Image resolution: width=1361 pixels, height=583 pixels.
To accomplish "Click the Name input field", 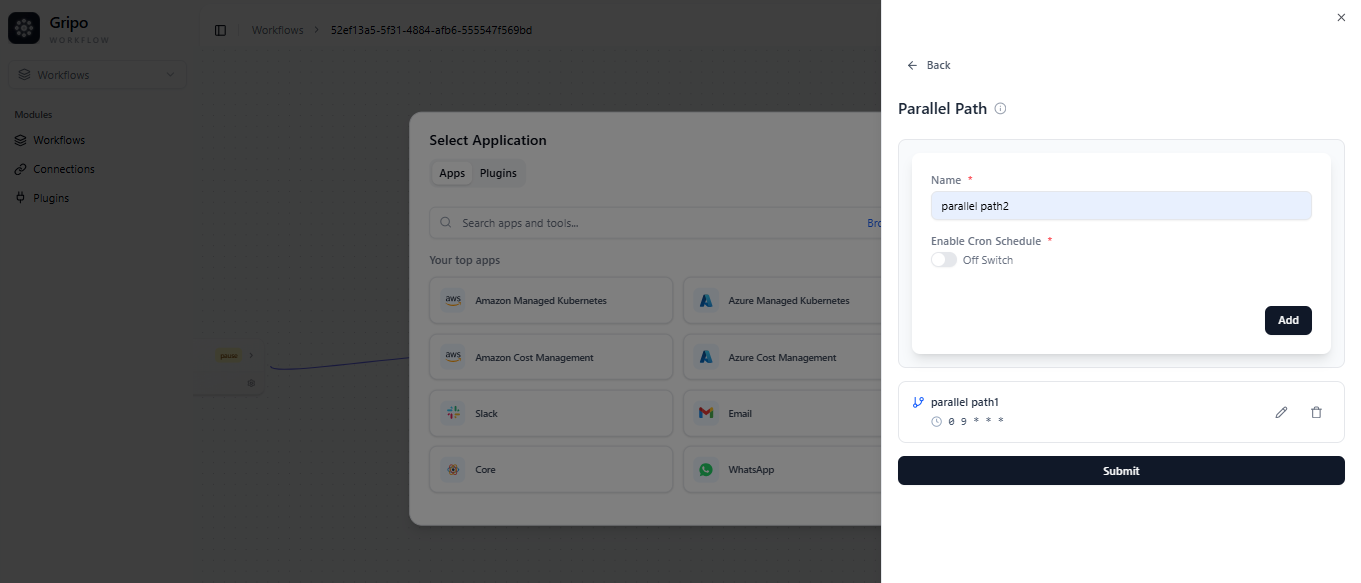I will tap(1120, 206).
